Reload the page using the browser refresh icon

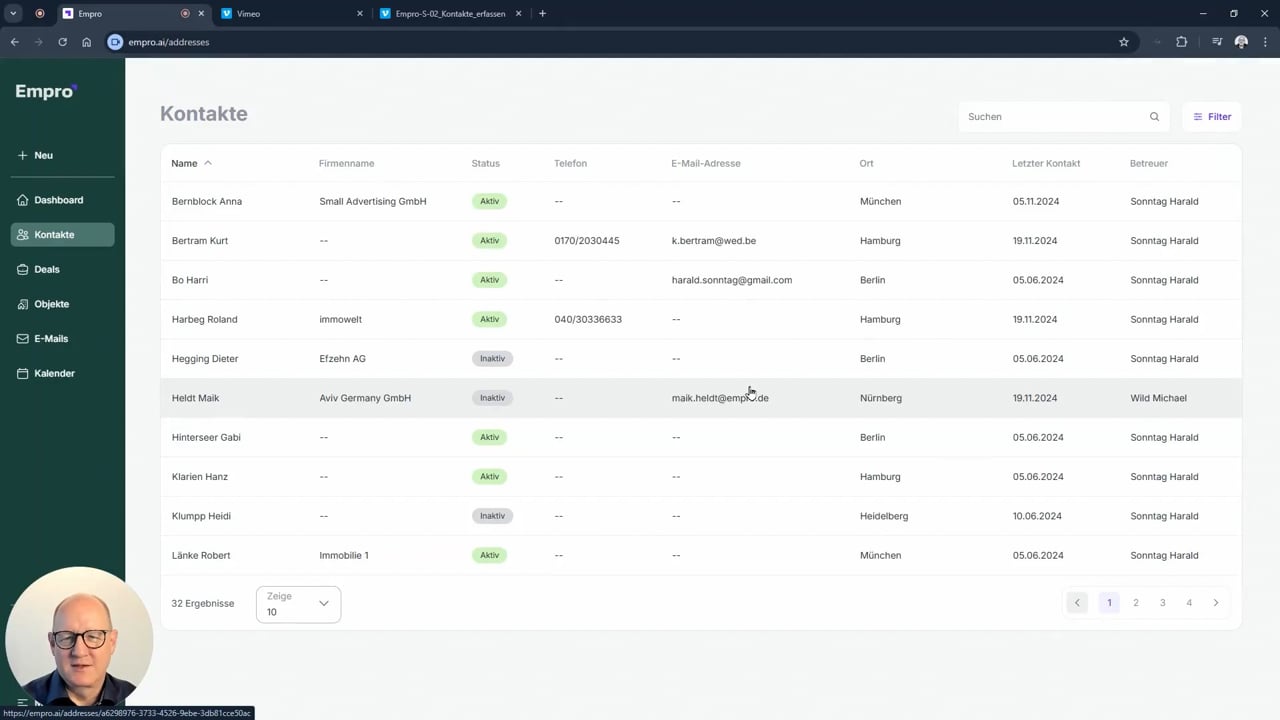coord(62,42)
